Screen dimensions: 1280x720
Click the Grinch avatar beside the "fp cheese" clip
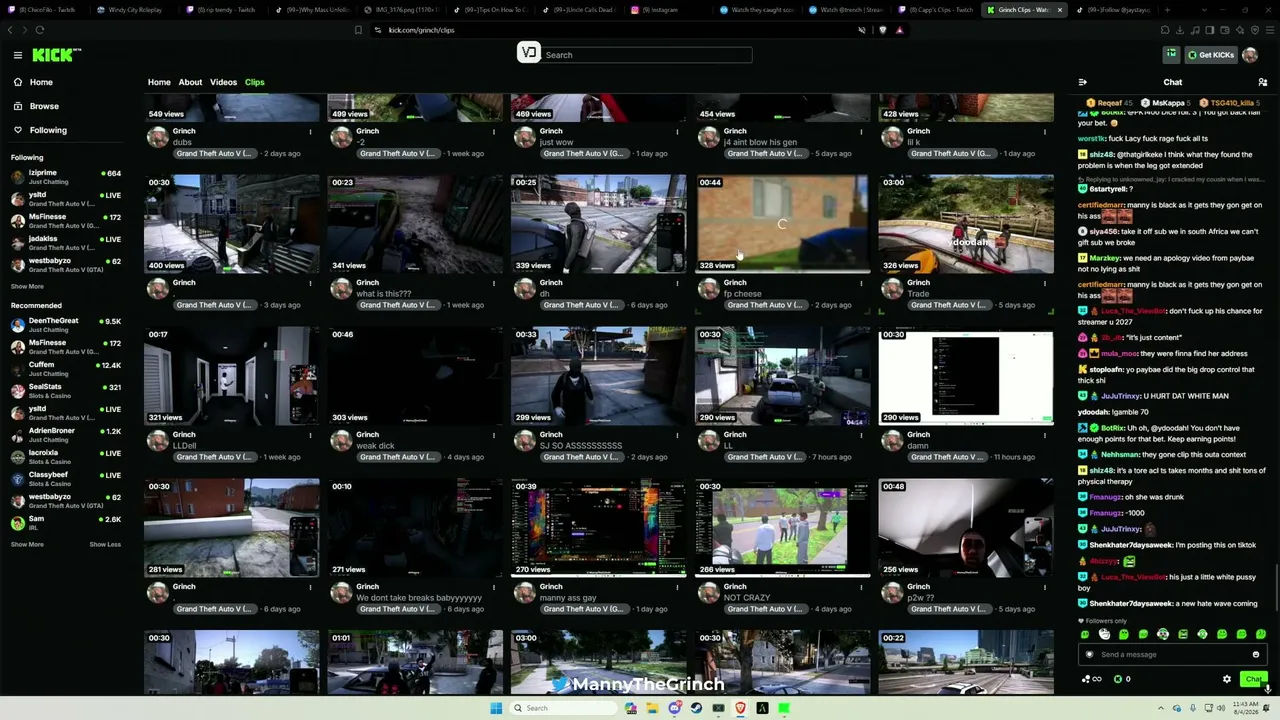coord(709,290)
